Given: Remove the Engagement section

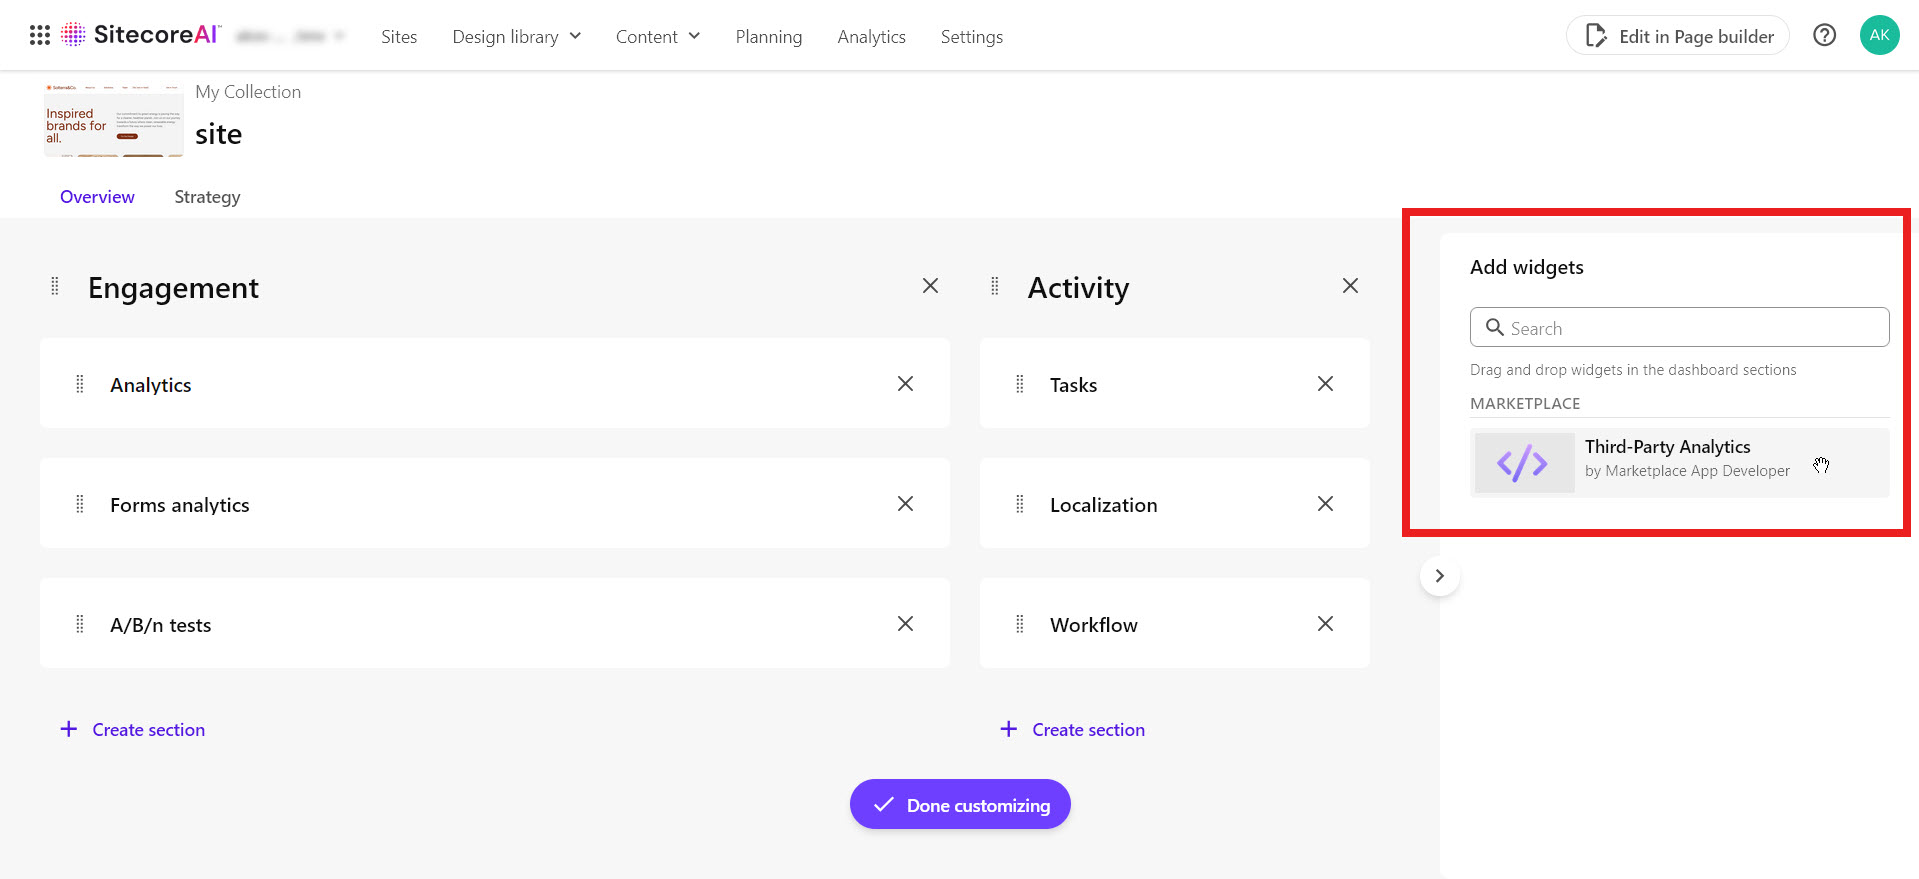Looking at the screenshot, I should coord(930,286).
